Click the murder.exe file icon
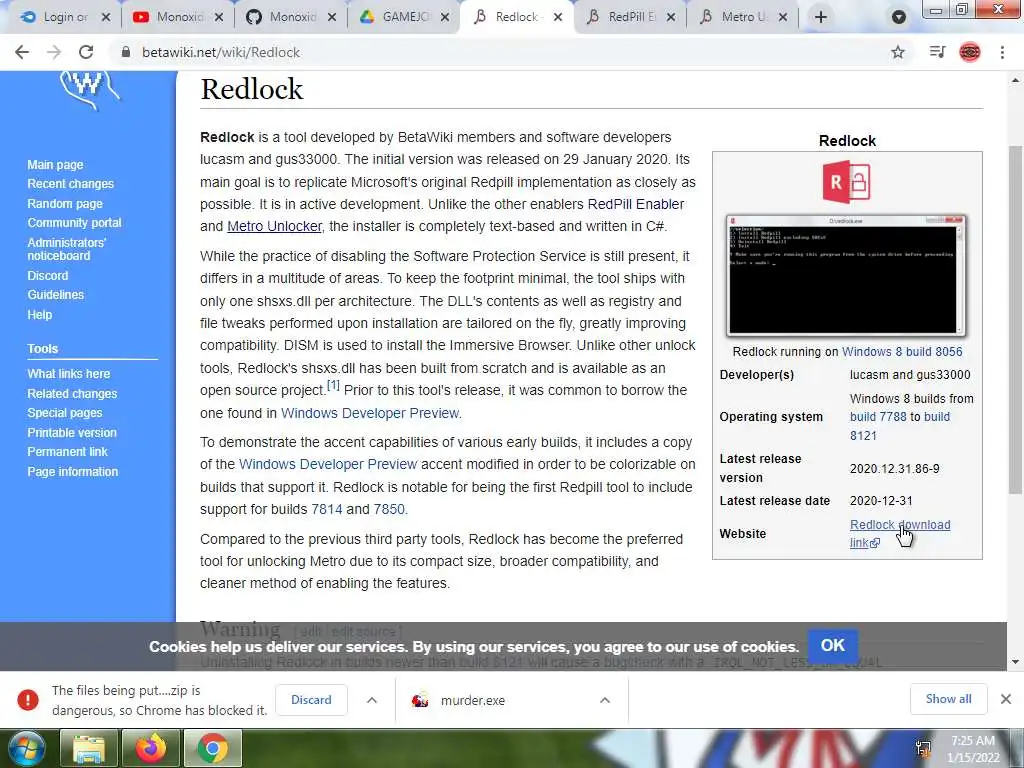1024x768 pixels. 420,700
